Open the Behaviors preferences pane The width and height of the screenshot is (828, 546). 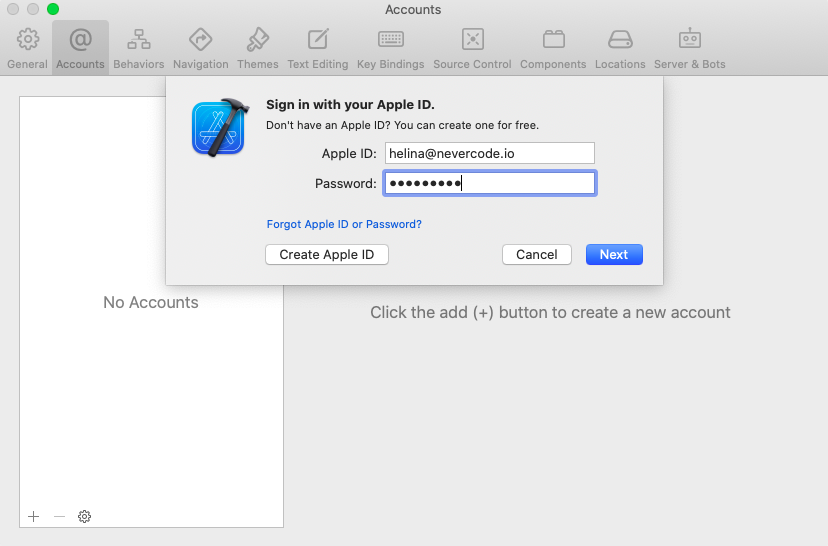(139, 49)
